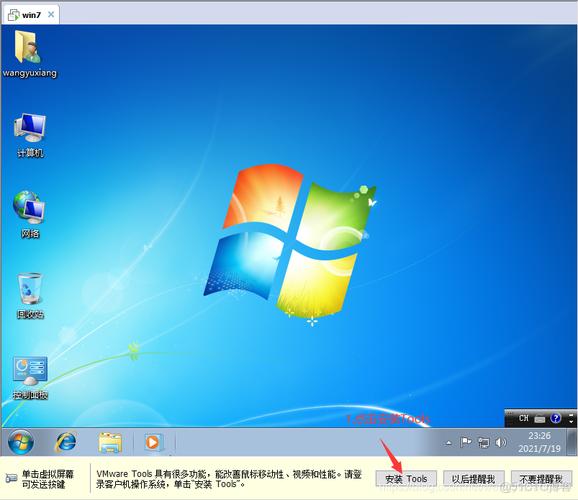Click the CH language bar indicator
This screenshot has width=578, height=500.
523,418
